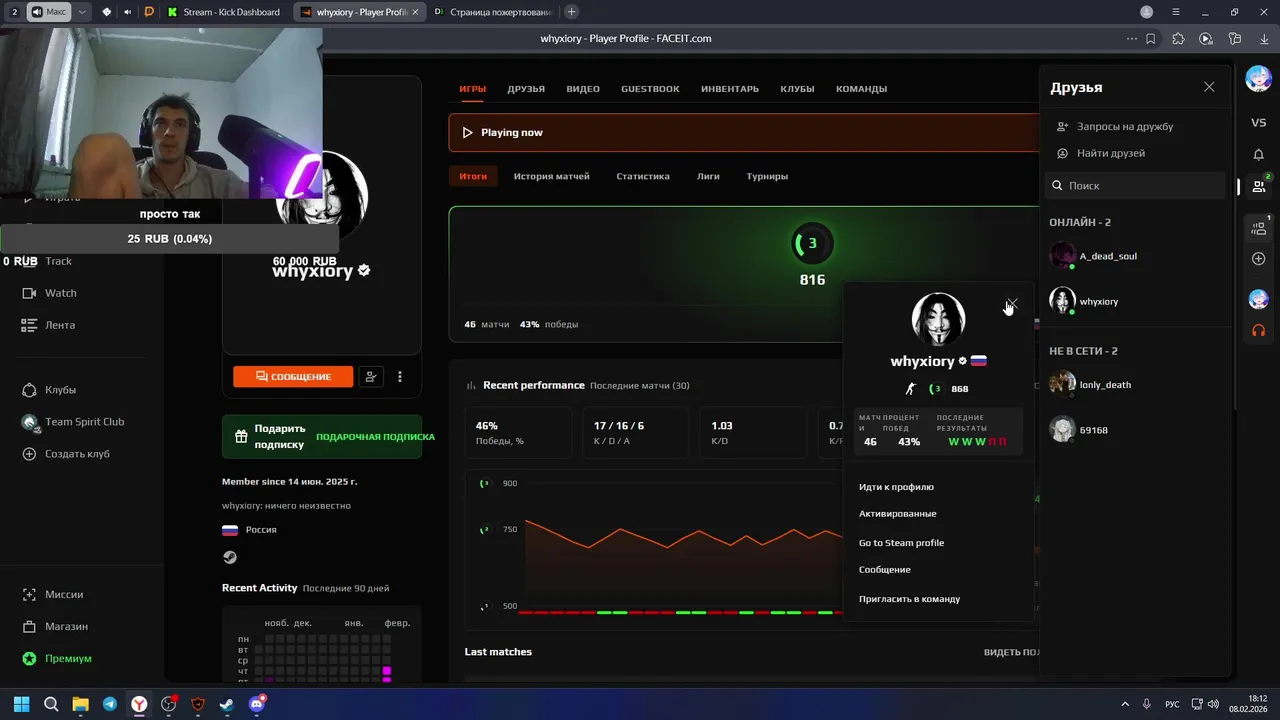Click Создать клуб in sidebar

coord(77,454)
